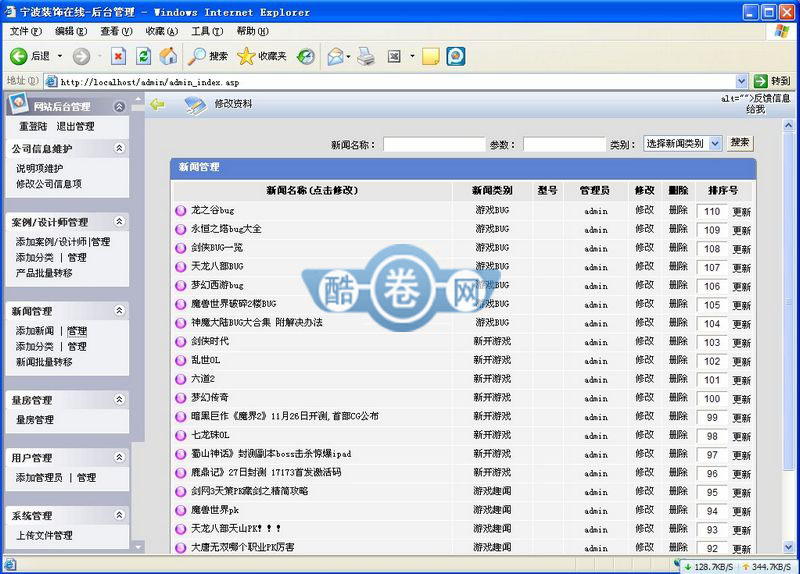Click the blue messenger toolbar icon
The width and height of the screenshot is (800, 574).
click(x=456, y=56)
